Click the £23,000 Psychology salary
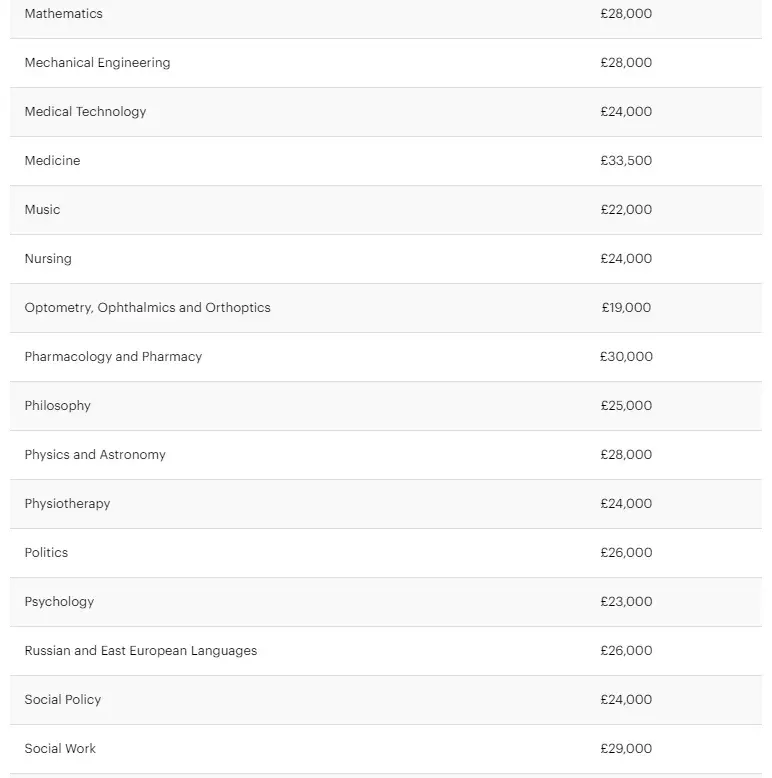This screenshot has width=772, height=778. [x=626, y=602]
